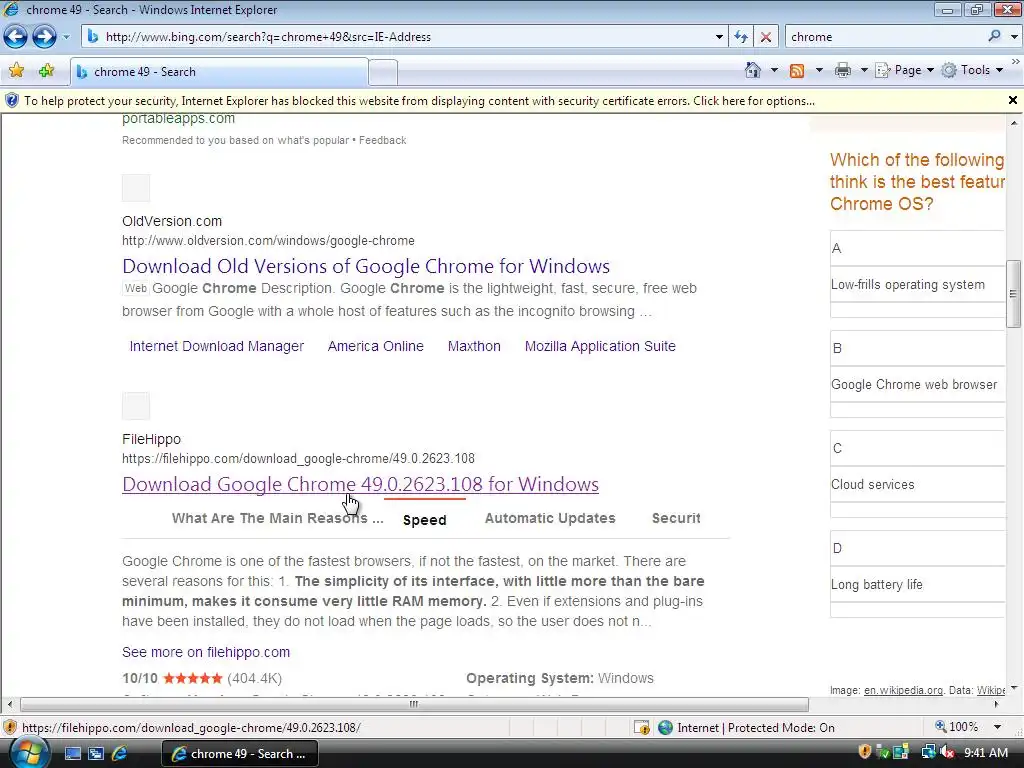
Task: Open Mozilla Application Suite link
Action: [600, 346]
